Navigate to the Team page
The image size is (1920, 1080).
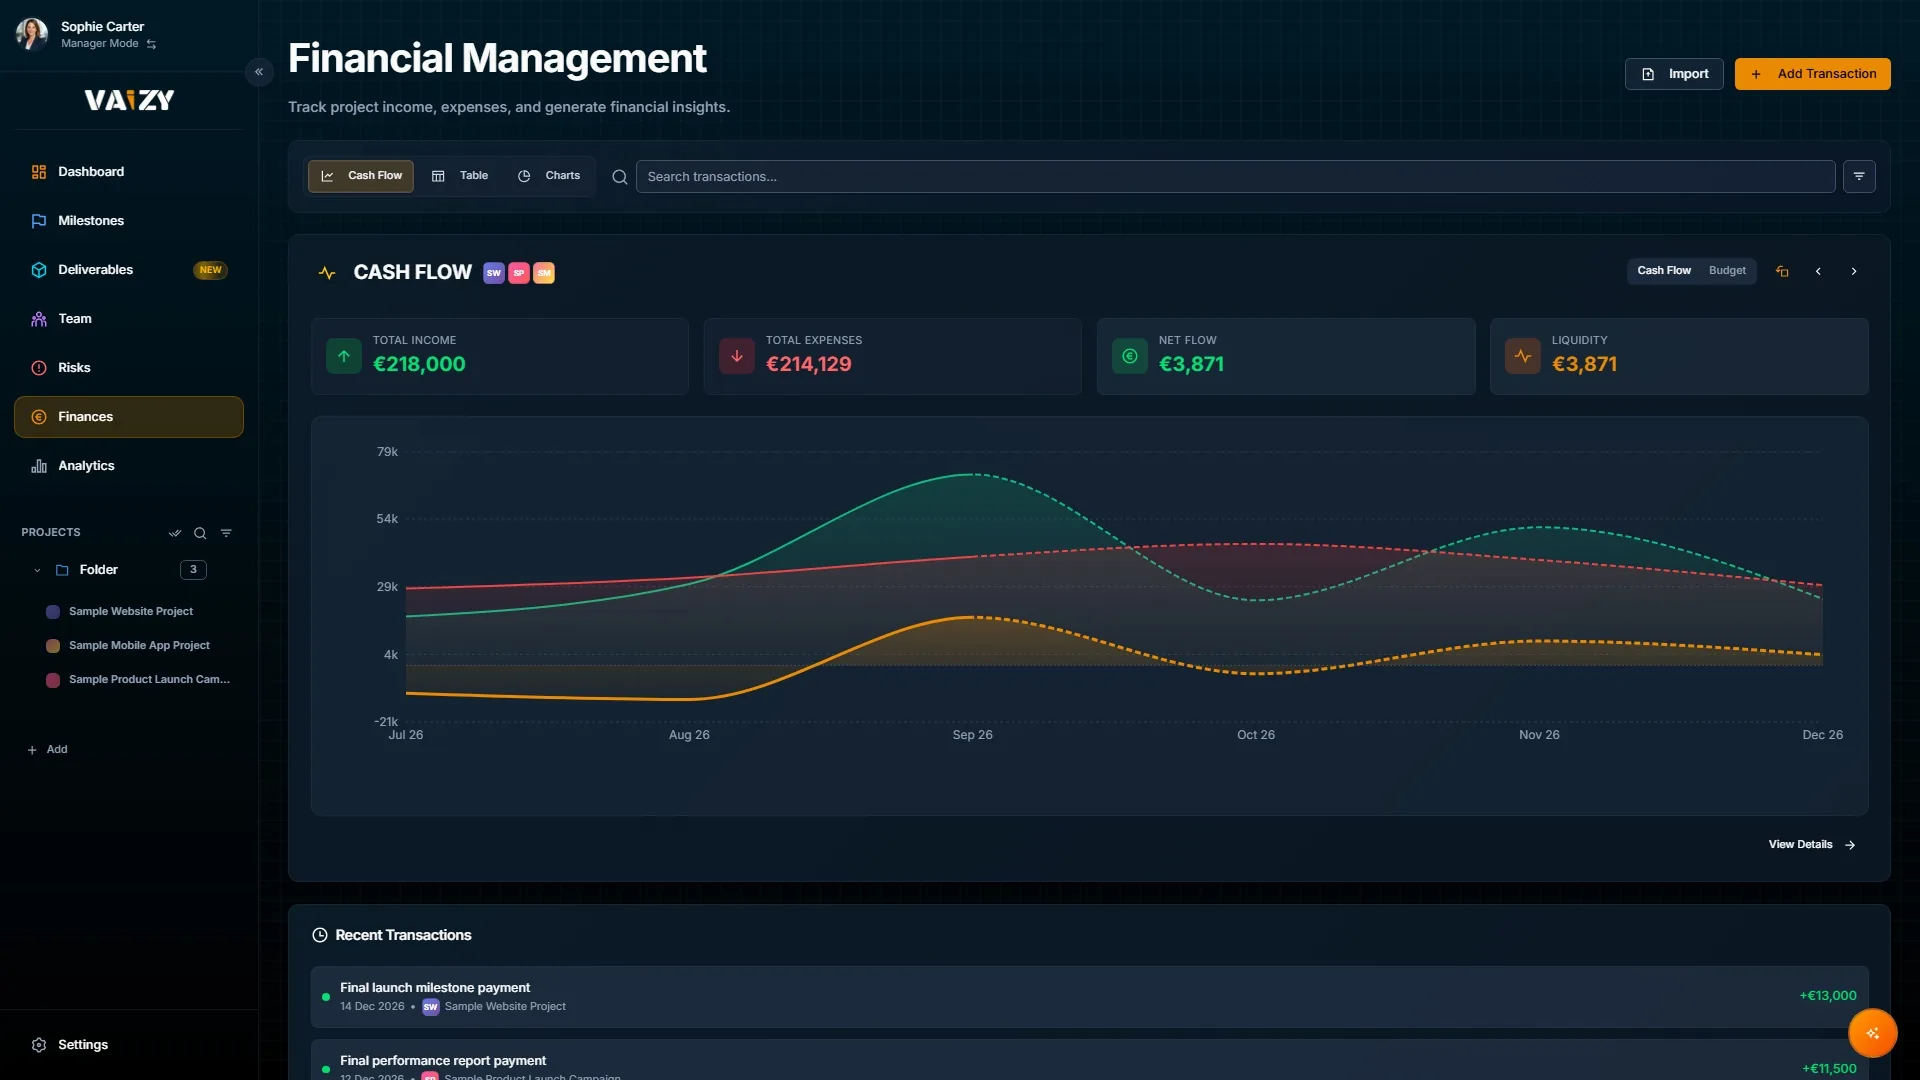point(129,319)
